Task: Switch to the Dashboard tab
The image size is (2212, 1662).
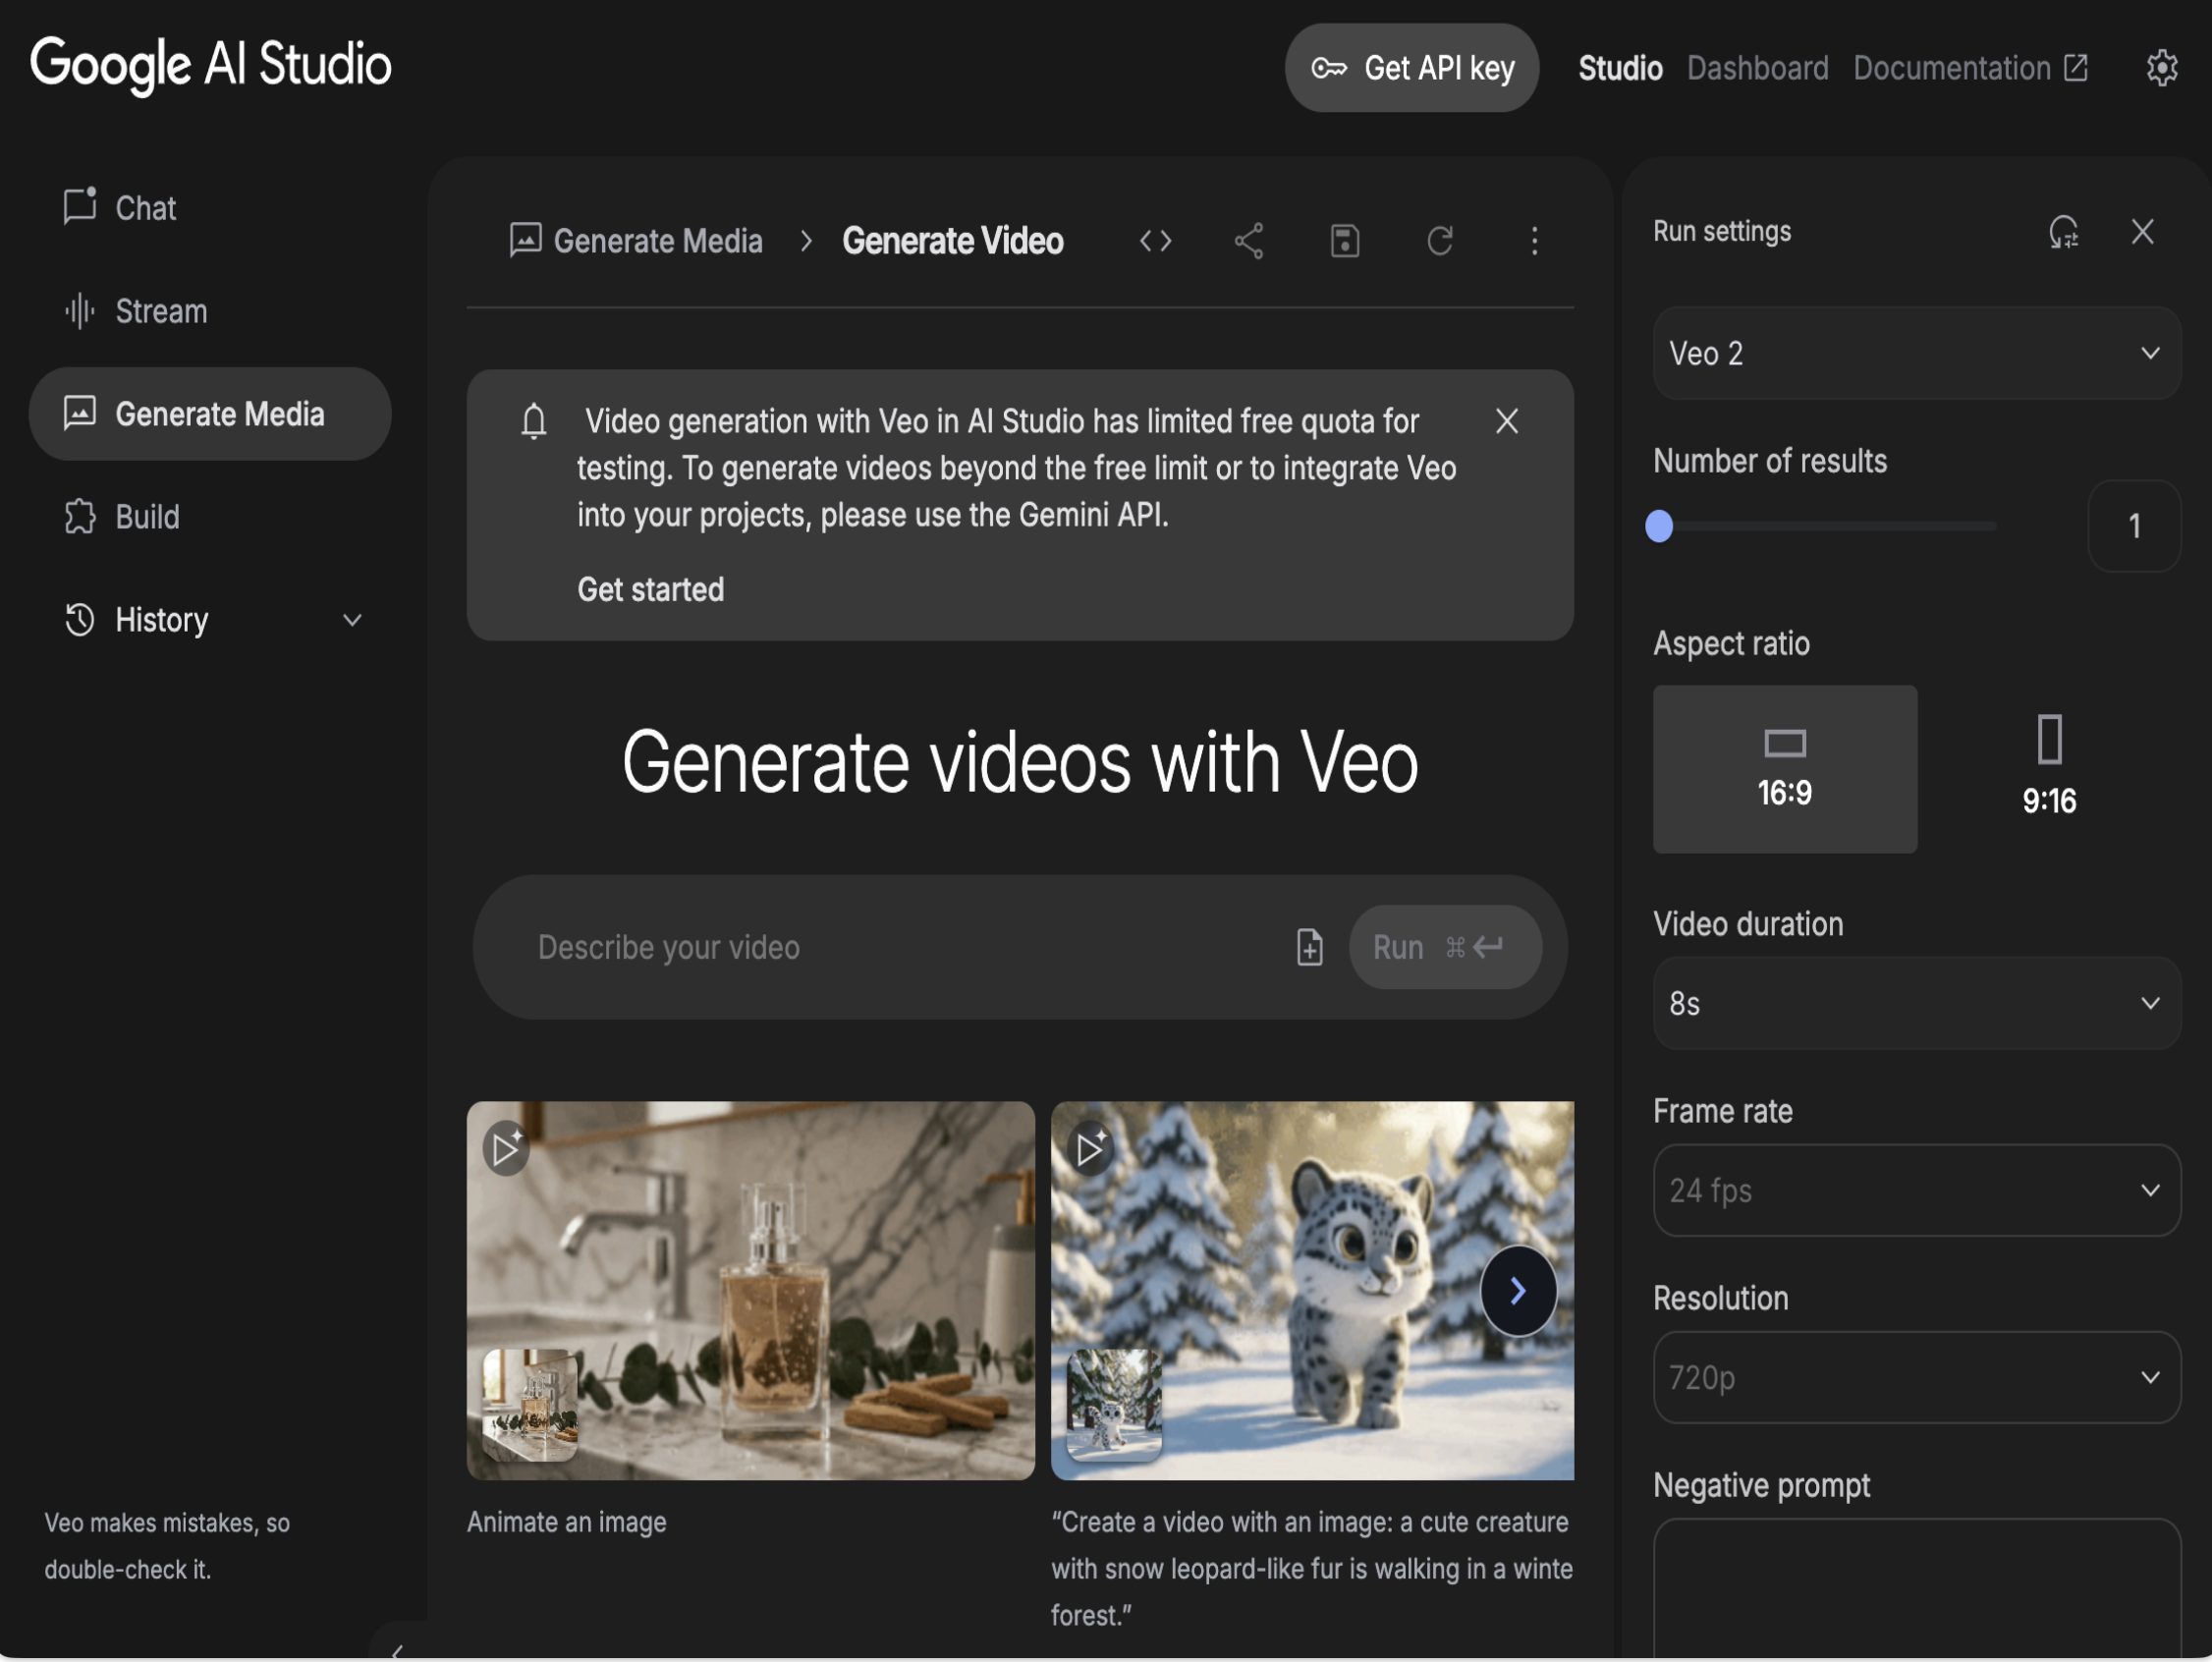Action: [1757, 68]
